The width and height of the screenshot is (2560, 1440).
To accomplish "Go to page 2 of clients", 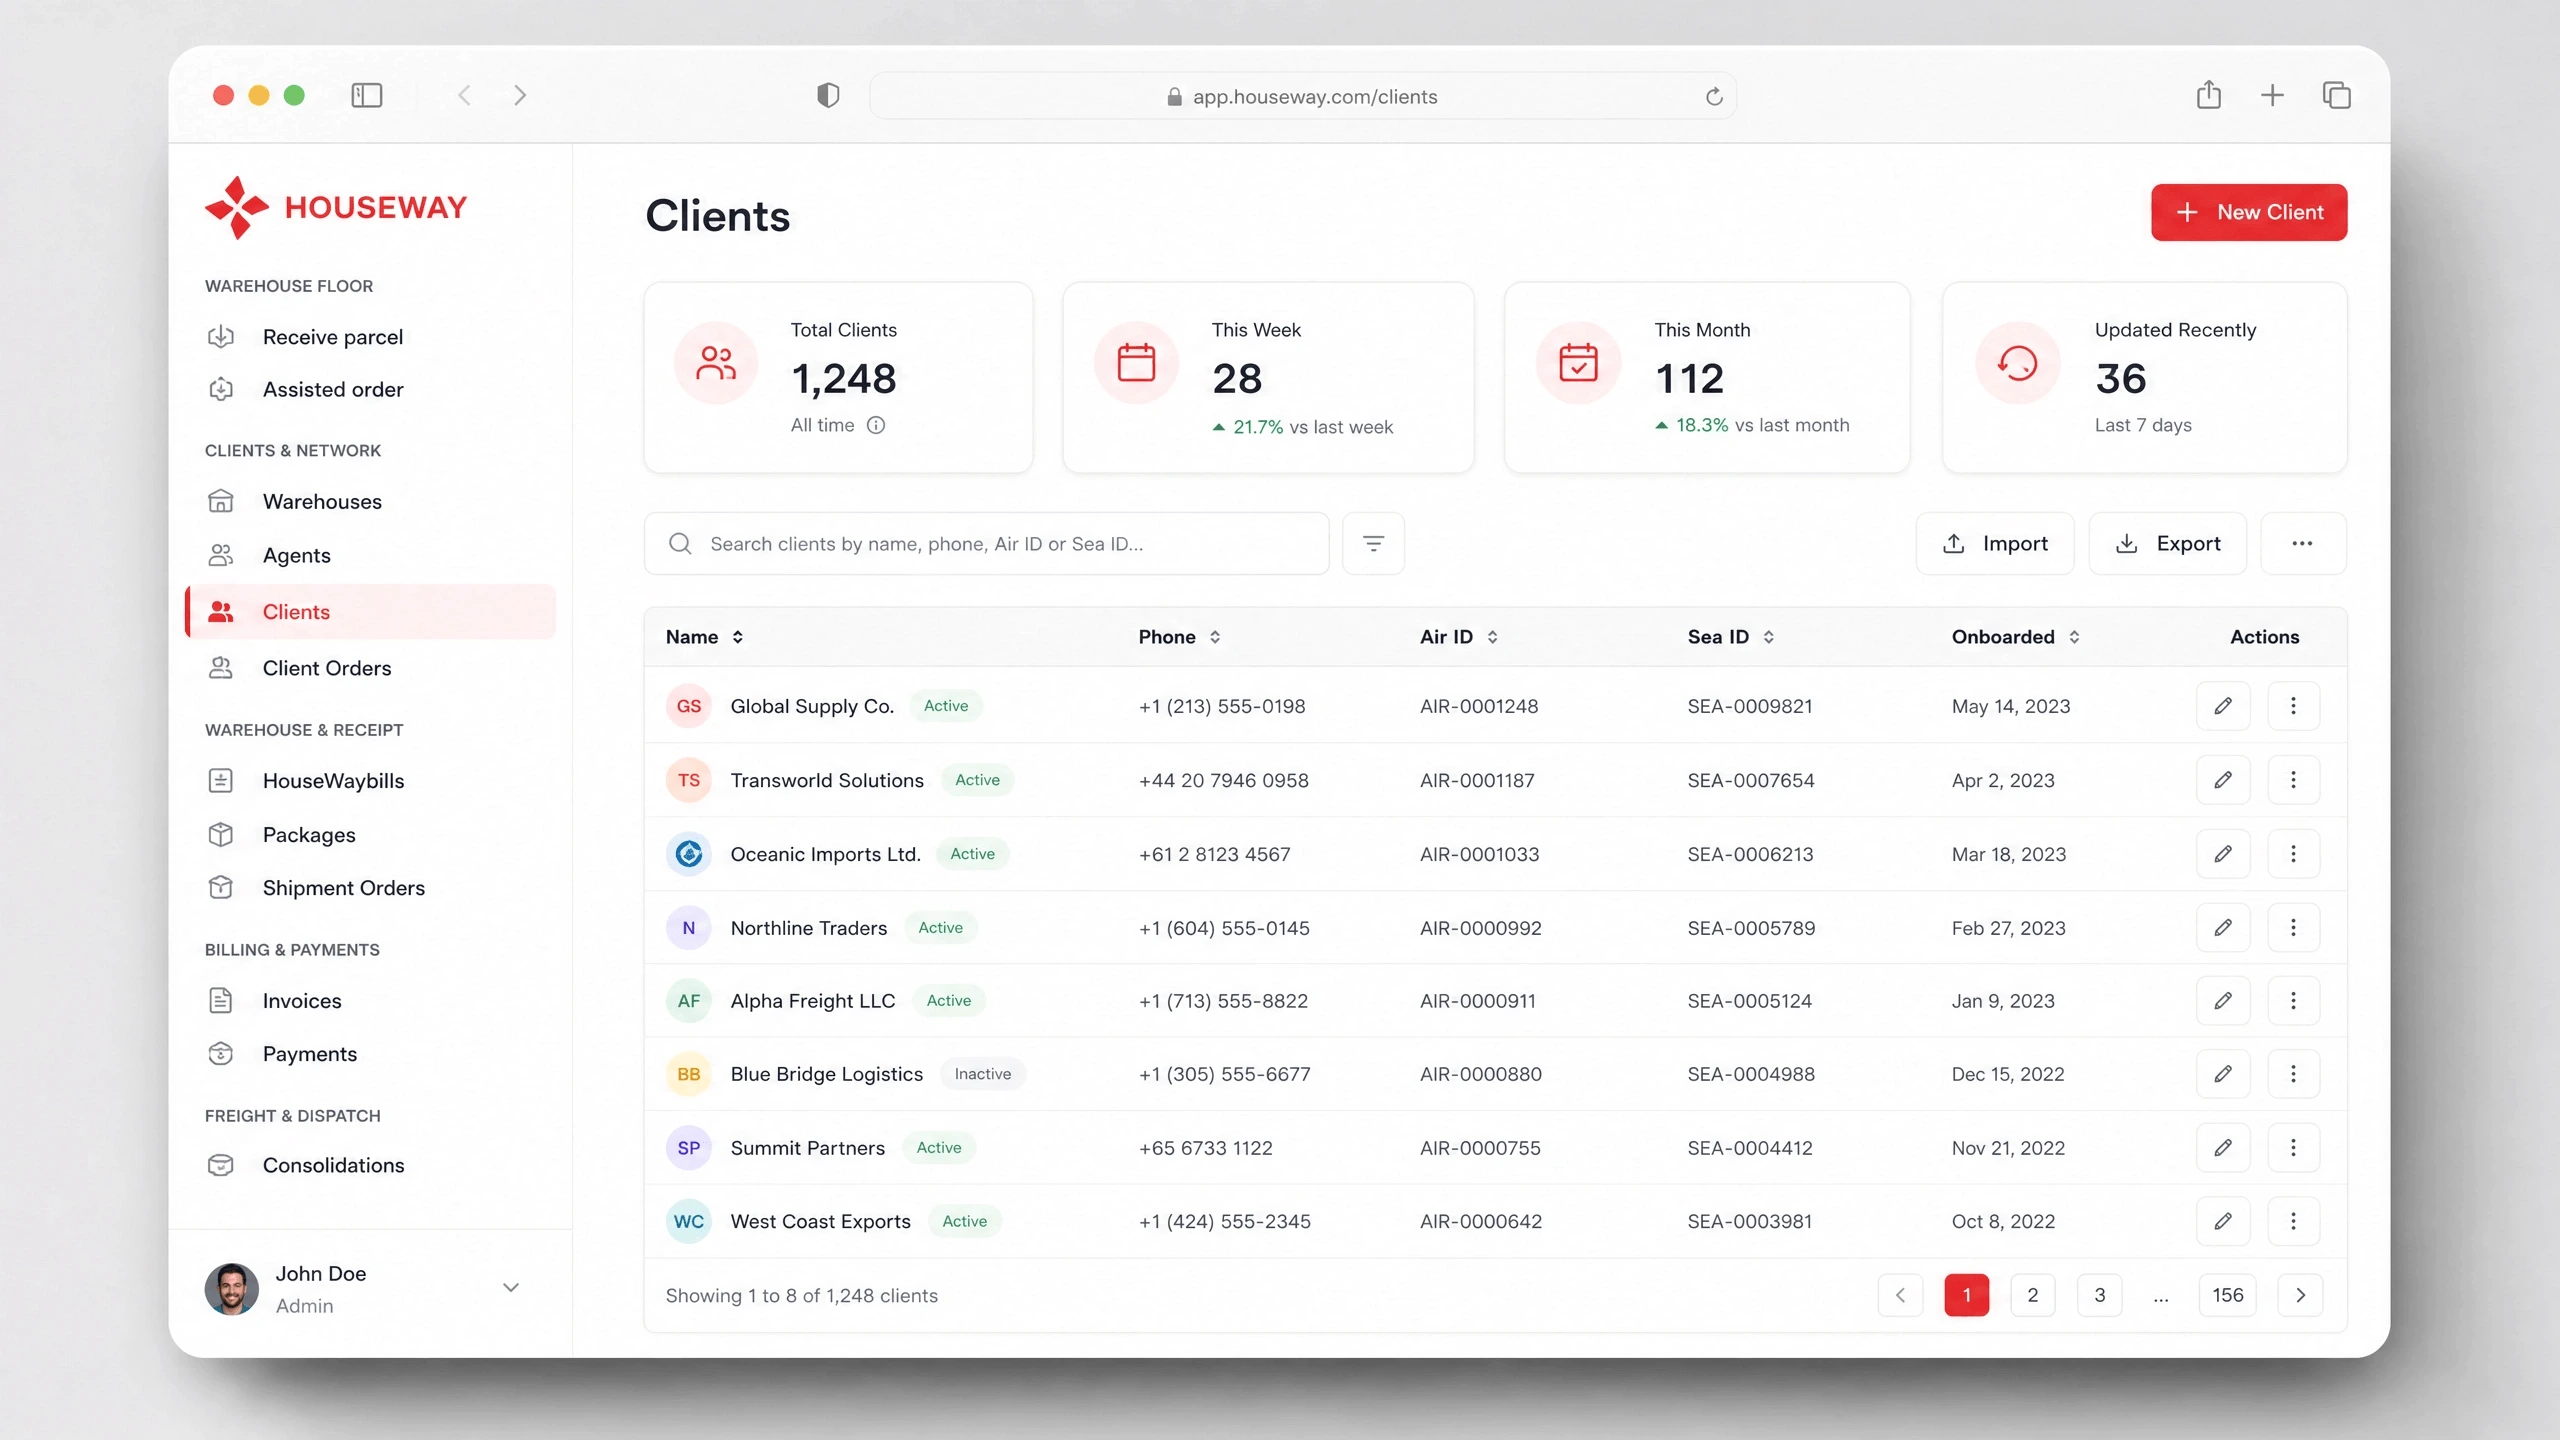I will click(2033, 1295).
